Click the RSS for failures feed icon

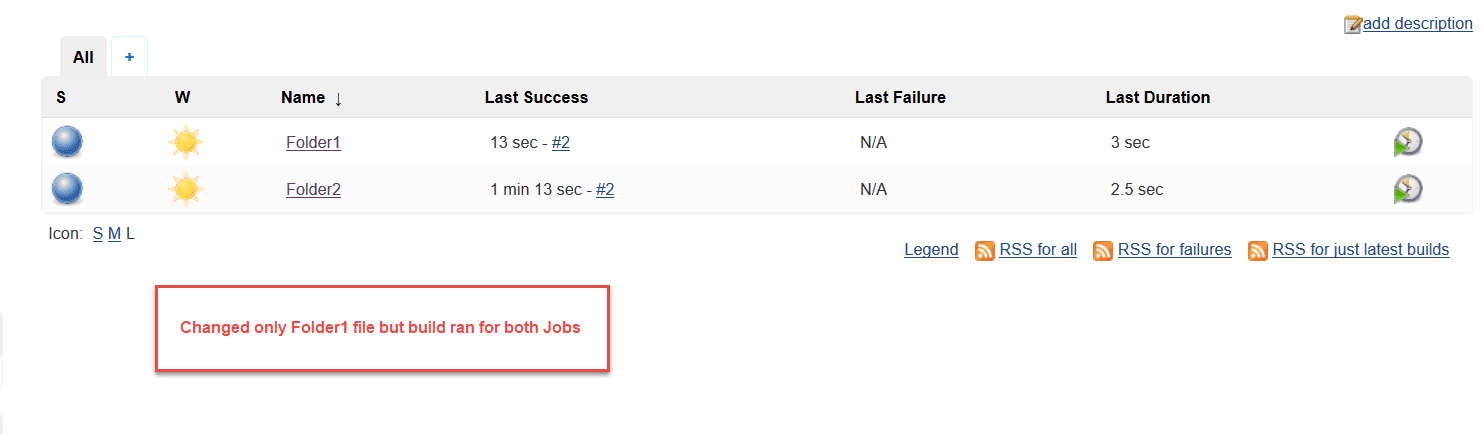click(1103, 251)
